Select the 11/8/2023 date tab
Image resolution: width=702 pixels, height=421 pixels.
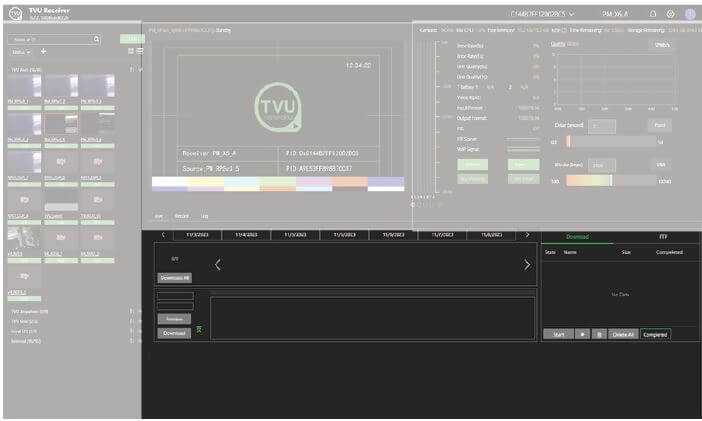(x=492, y=235)
